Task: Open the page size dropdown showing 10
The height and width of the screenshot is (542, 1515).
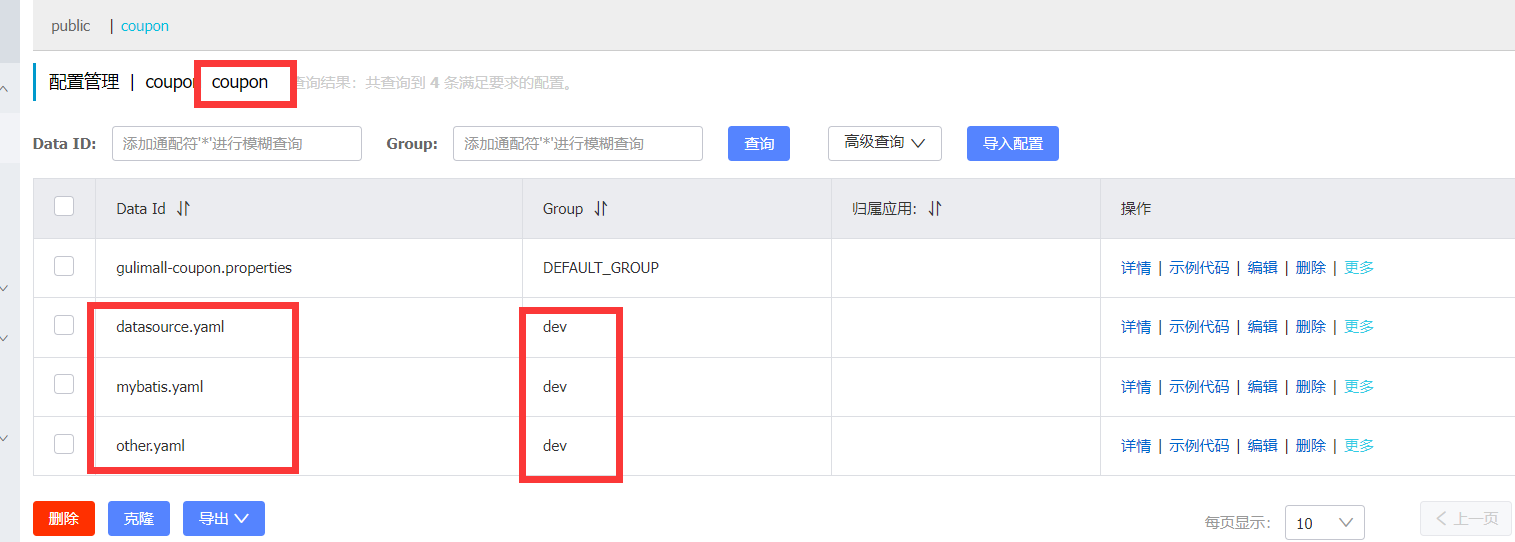Action: (1324, 522)
